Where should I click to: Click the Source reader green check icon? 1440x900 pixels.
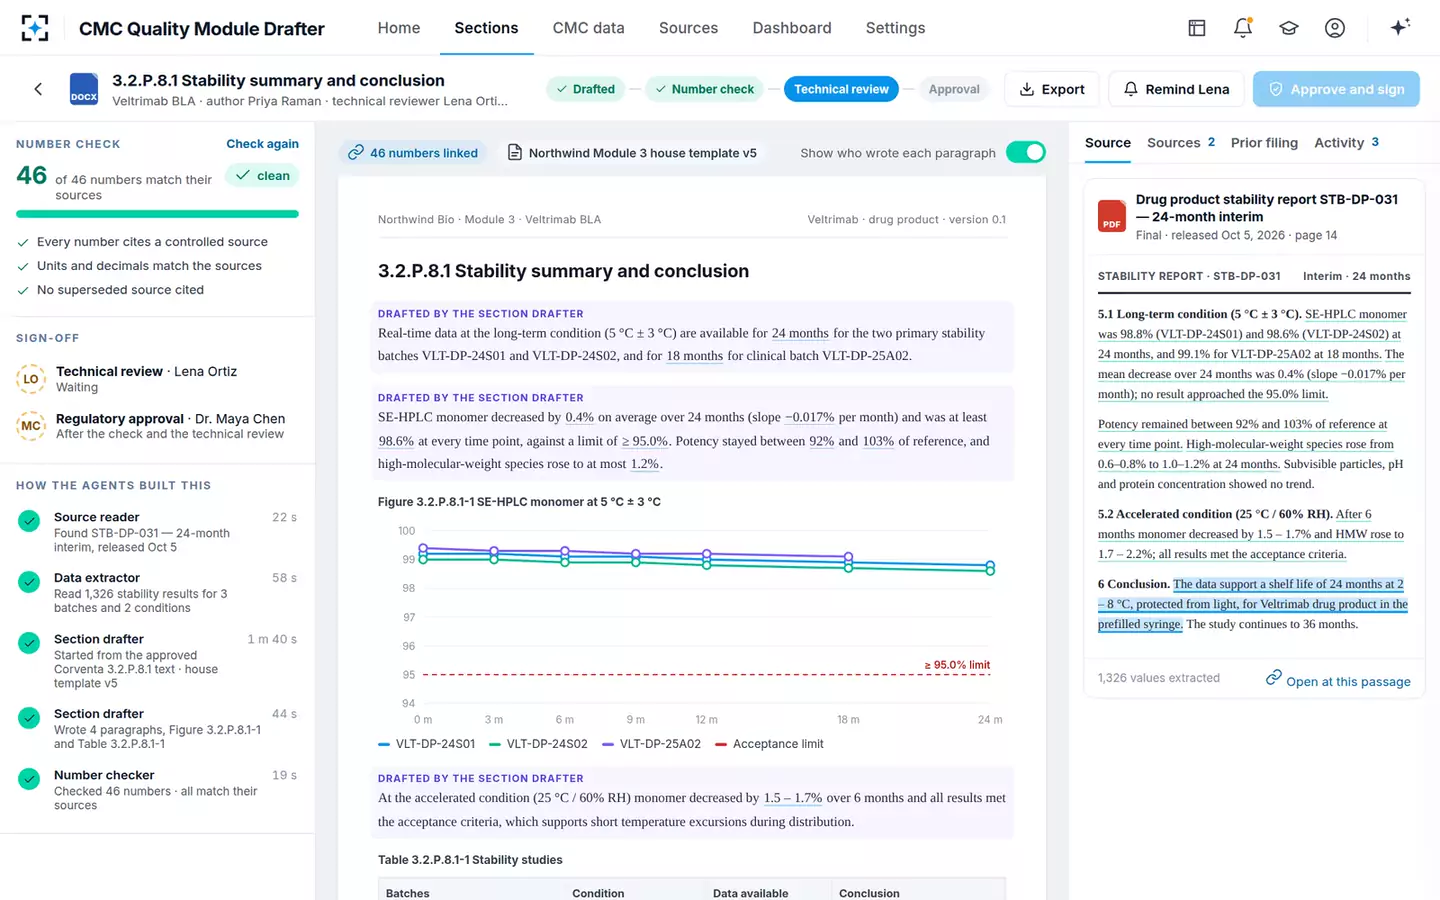point(29,520)
